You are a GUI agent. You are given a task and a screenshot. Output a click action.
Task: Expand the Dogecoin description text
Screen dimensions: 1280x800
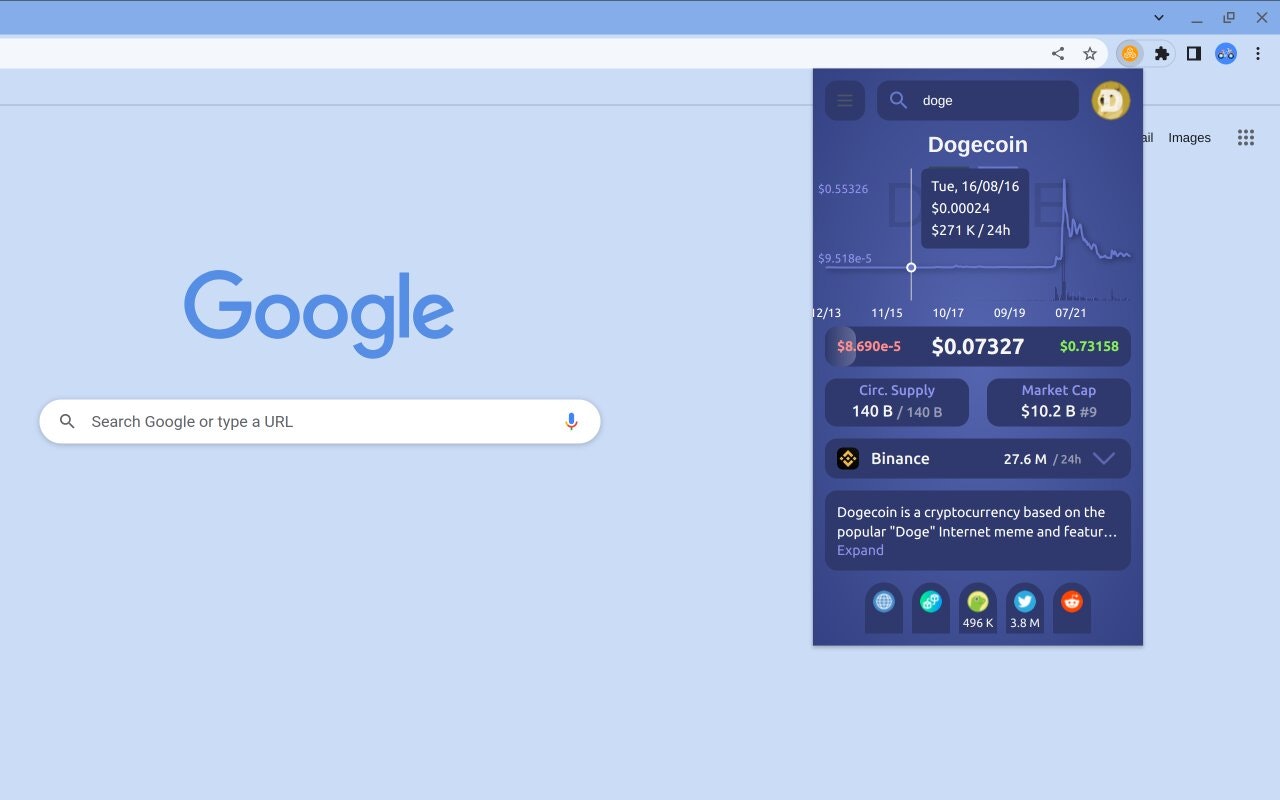coord(860,550)
